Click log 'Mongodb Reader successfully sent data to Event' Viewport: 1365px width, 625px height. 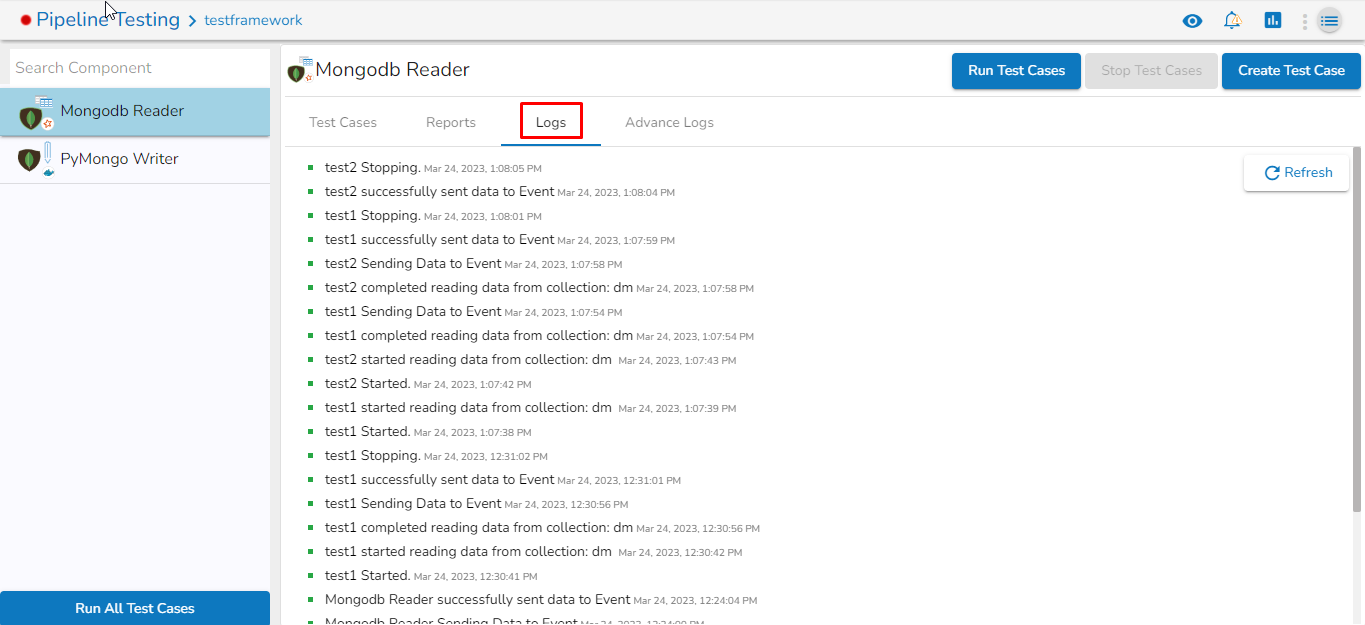point(541,600)
